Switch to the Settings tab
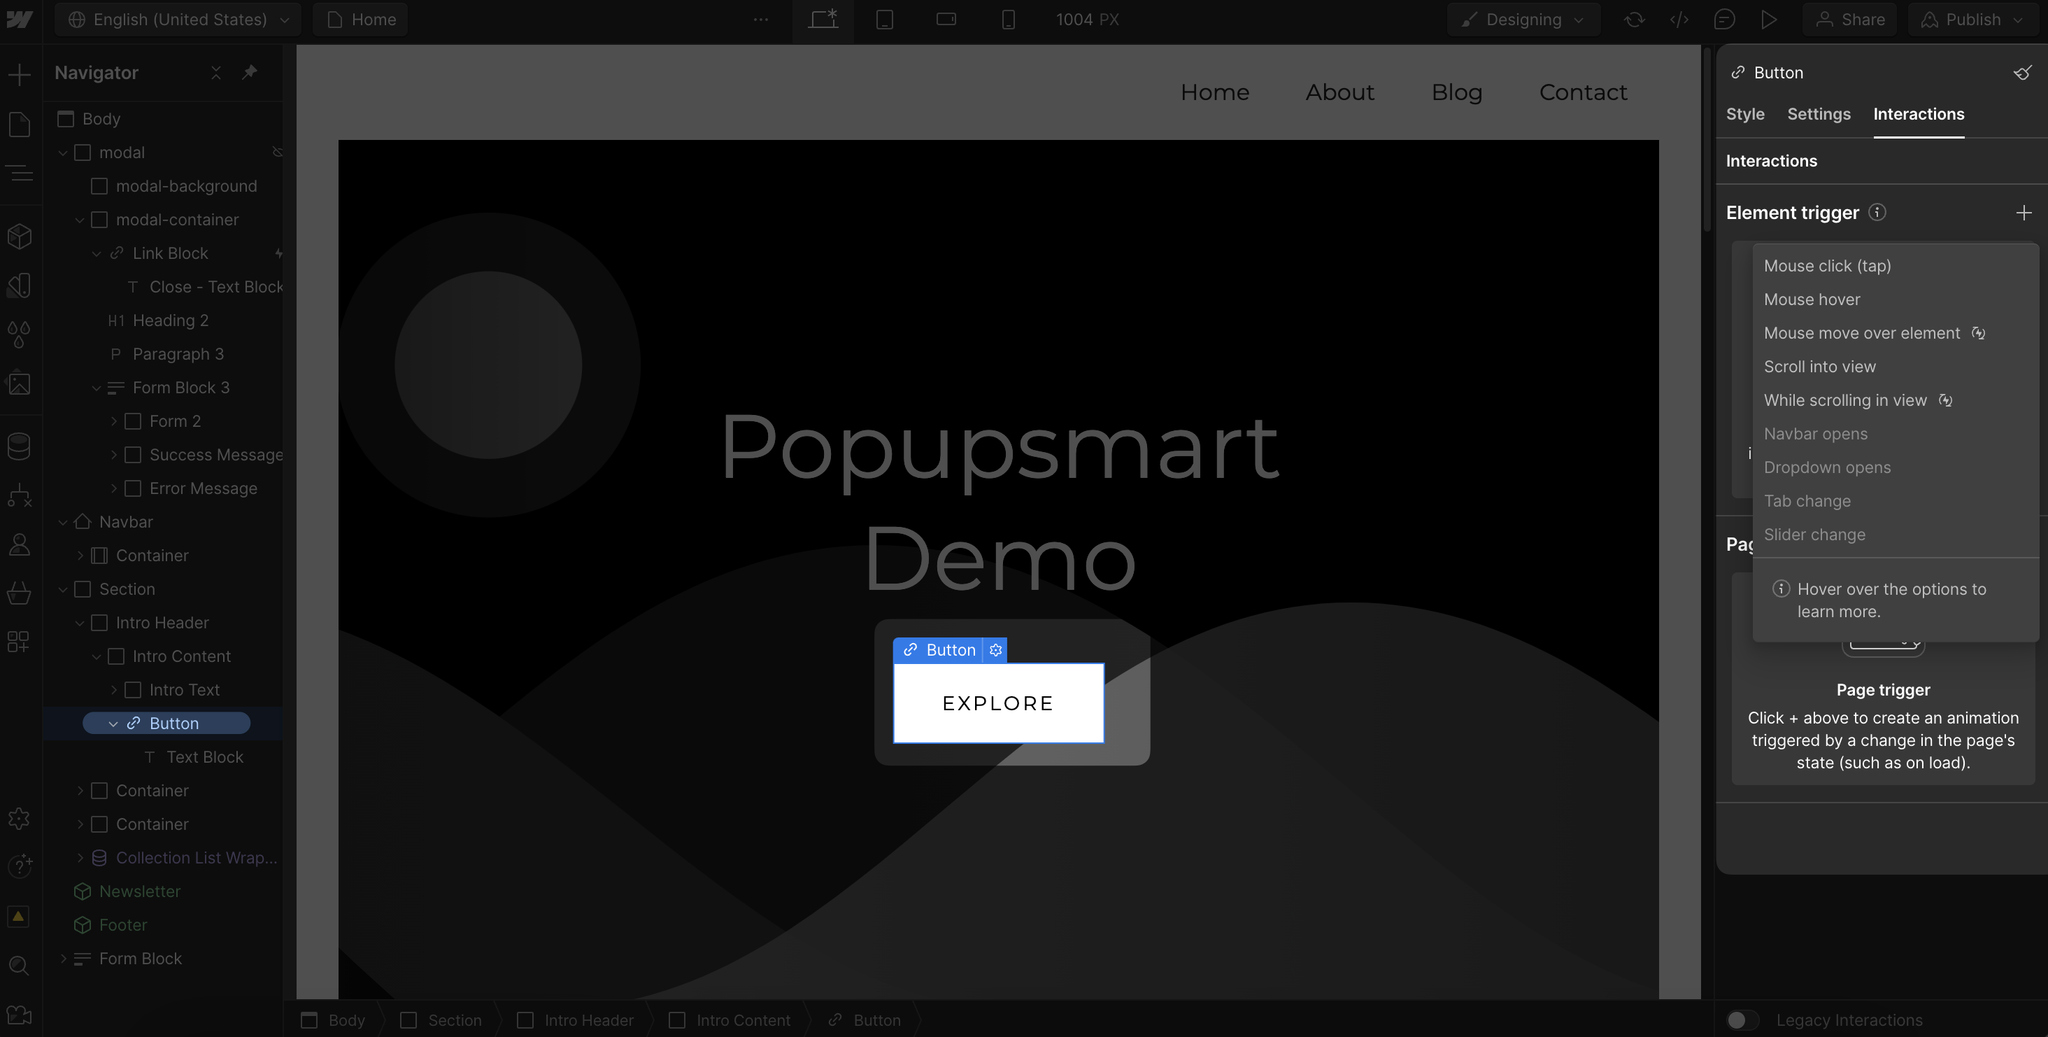This screenshot has height=1037, width=2048. click(1819, 114)
